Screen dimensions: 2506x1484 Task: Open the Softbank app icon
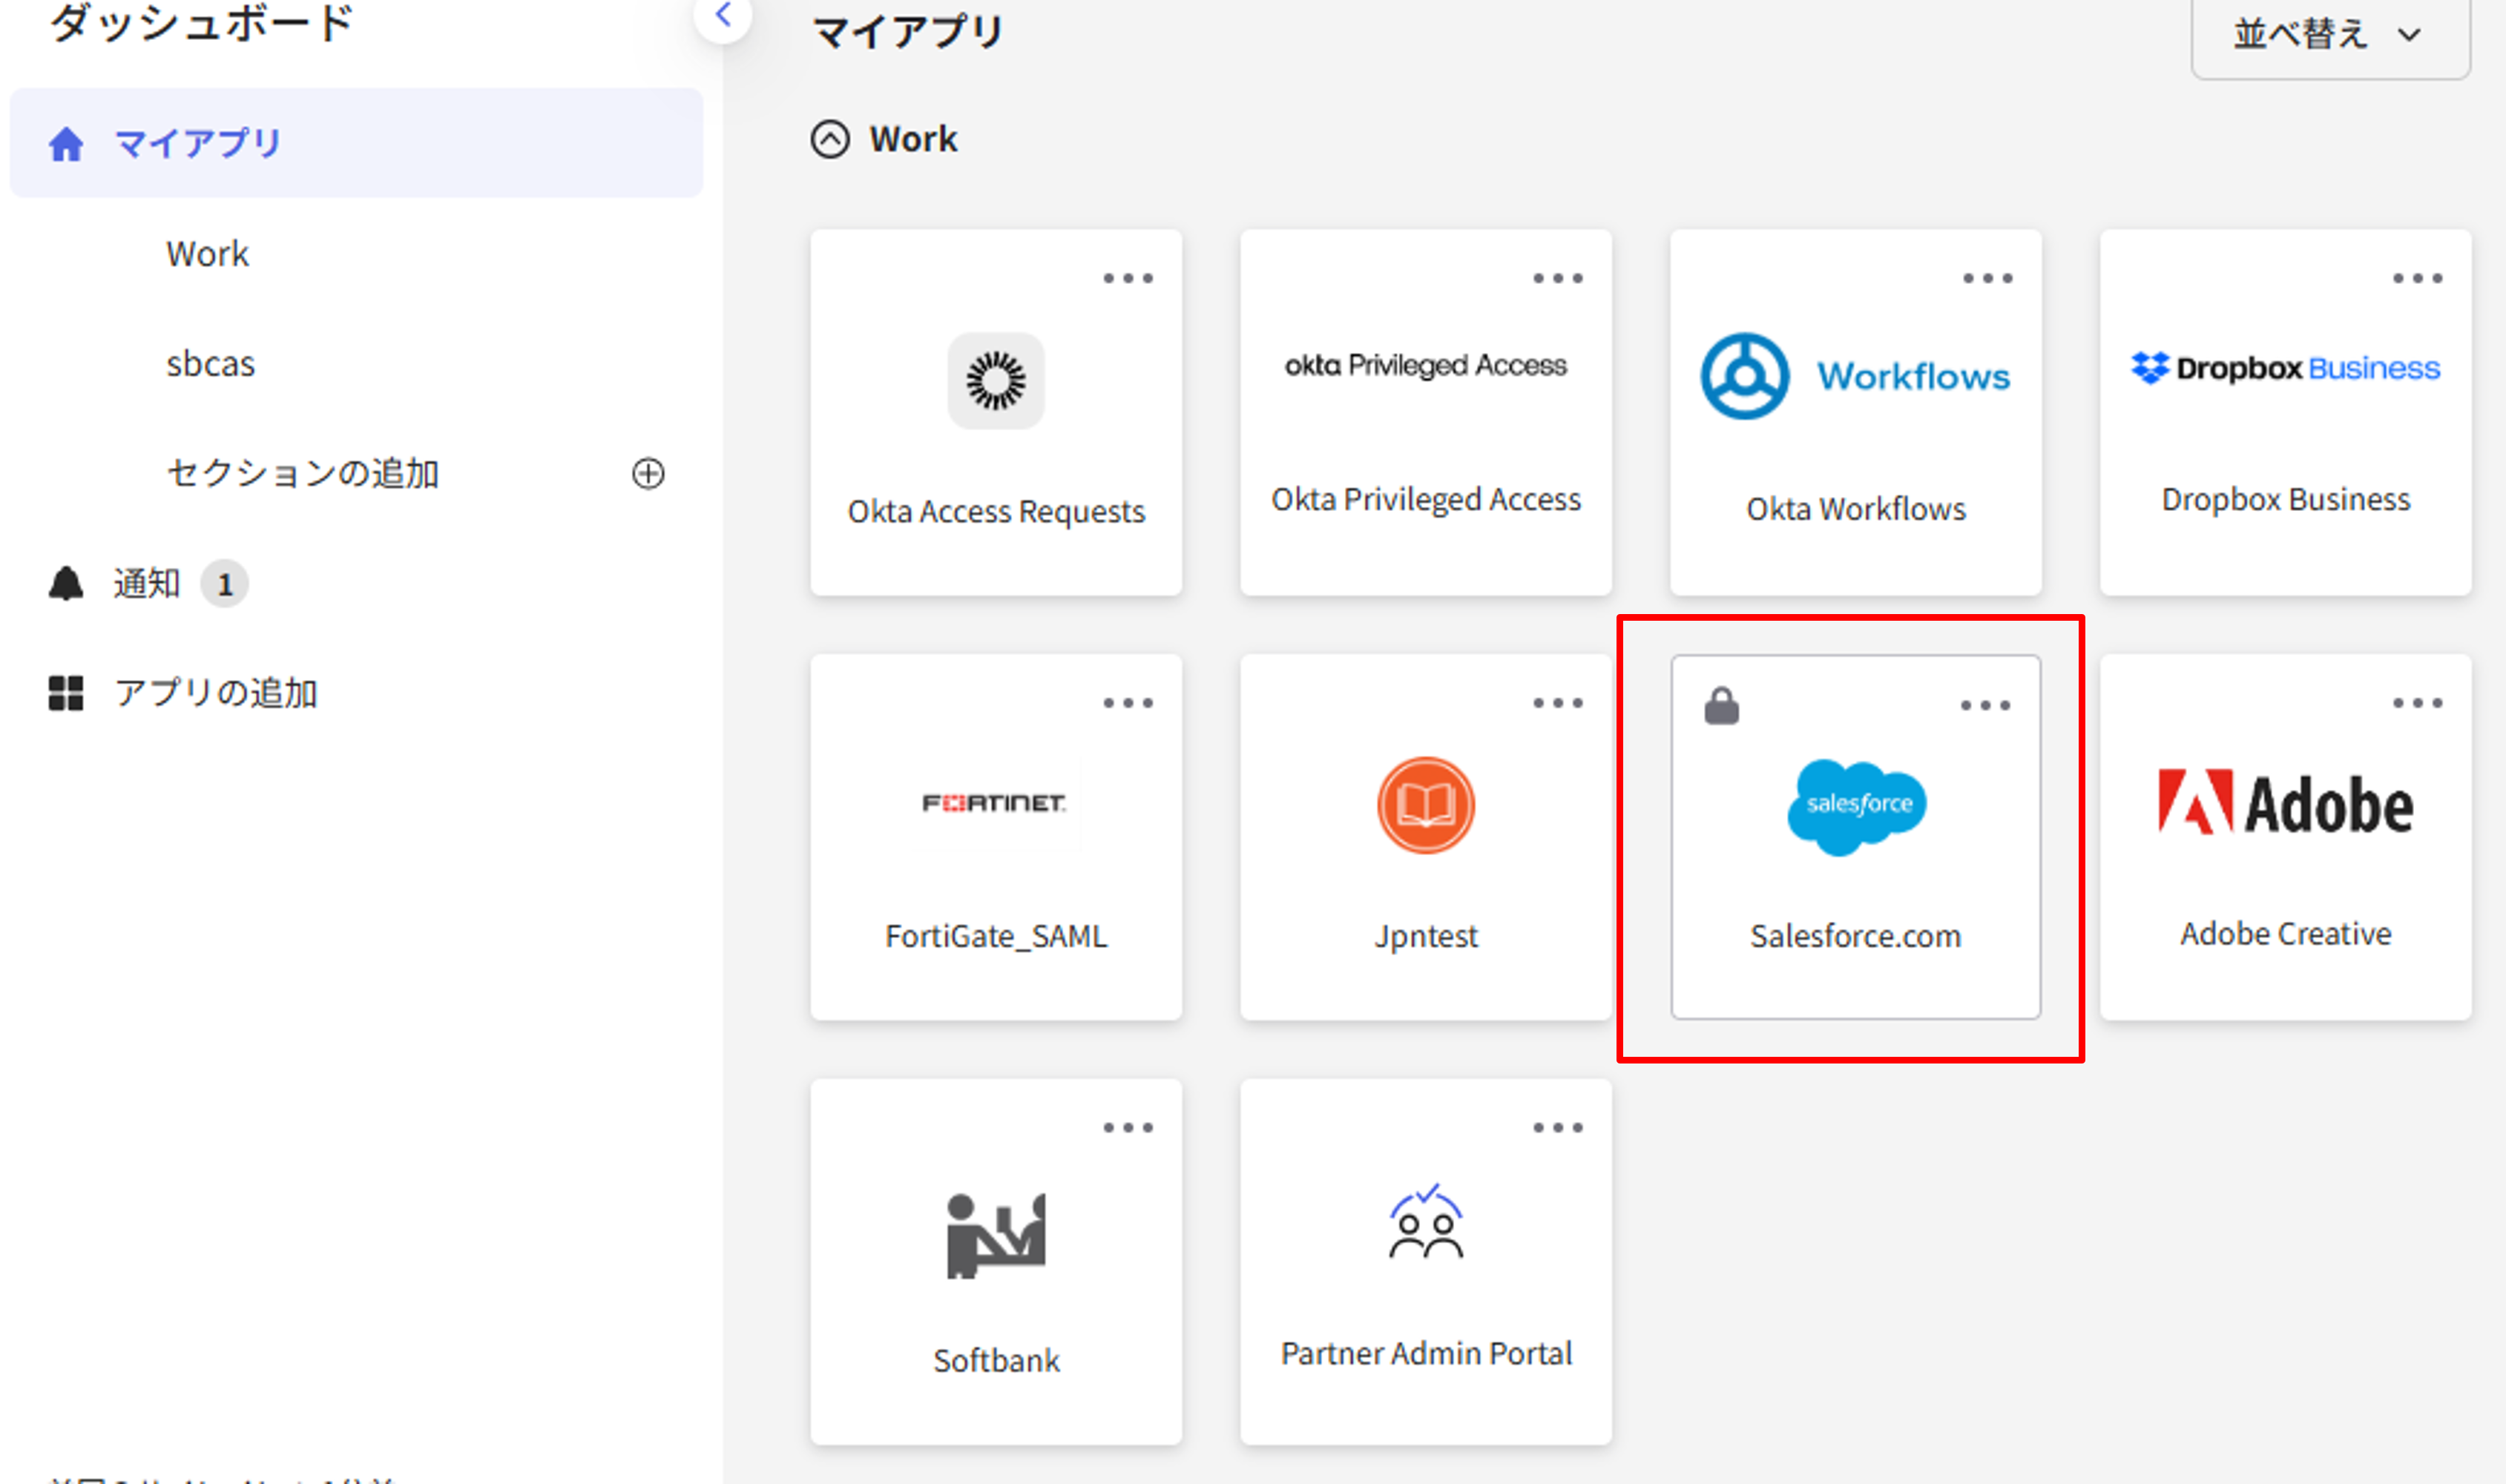(995, 1236)
